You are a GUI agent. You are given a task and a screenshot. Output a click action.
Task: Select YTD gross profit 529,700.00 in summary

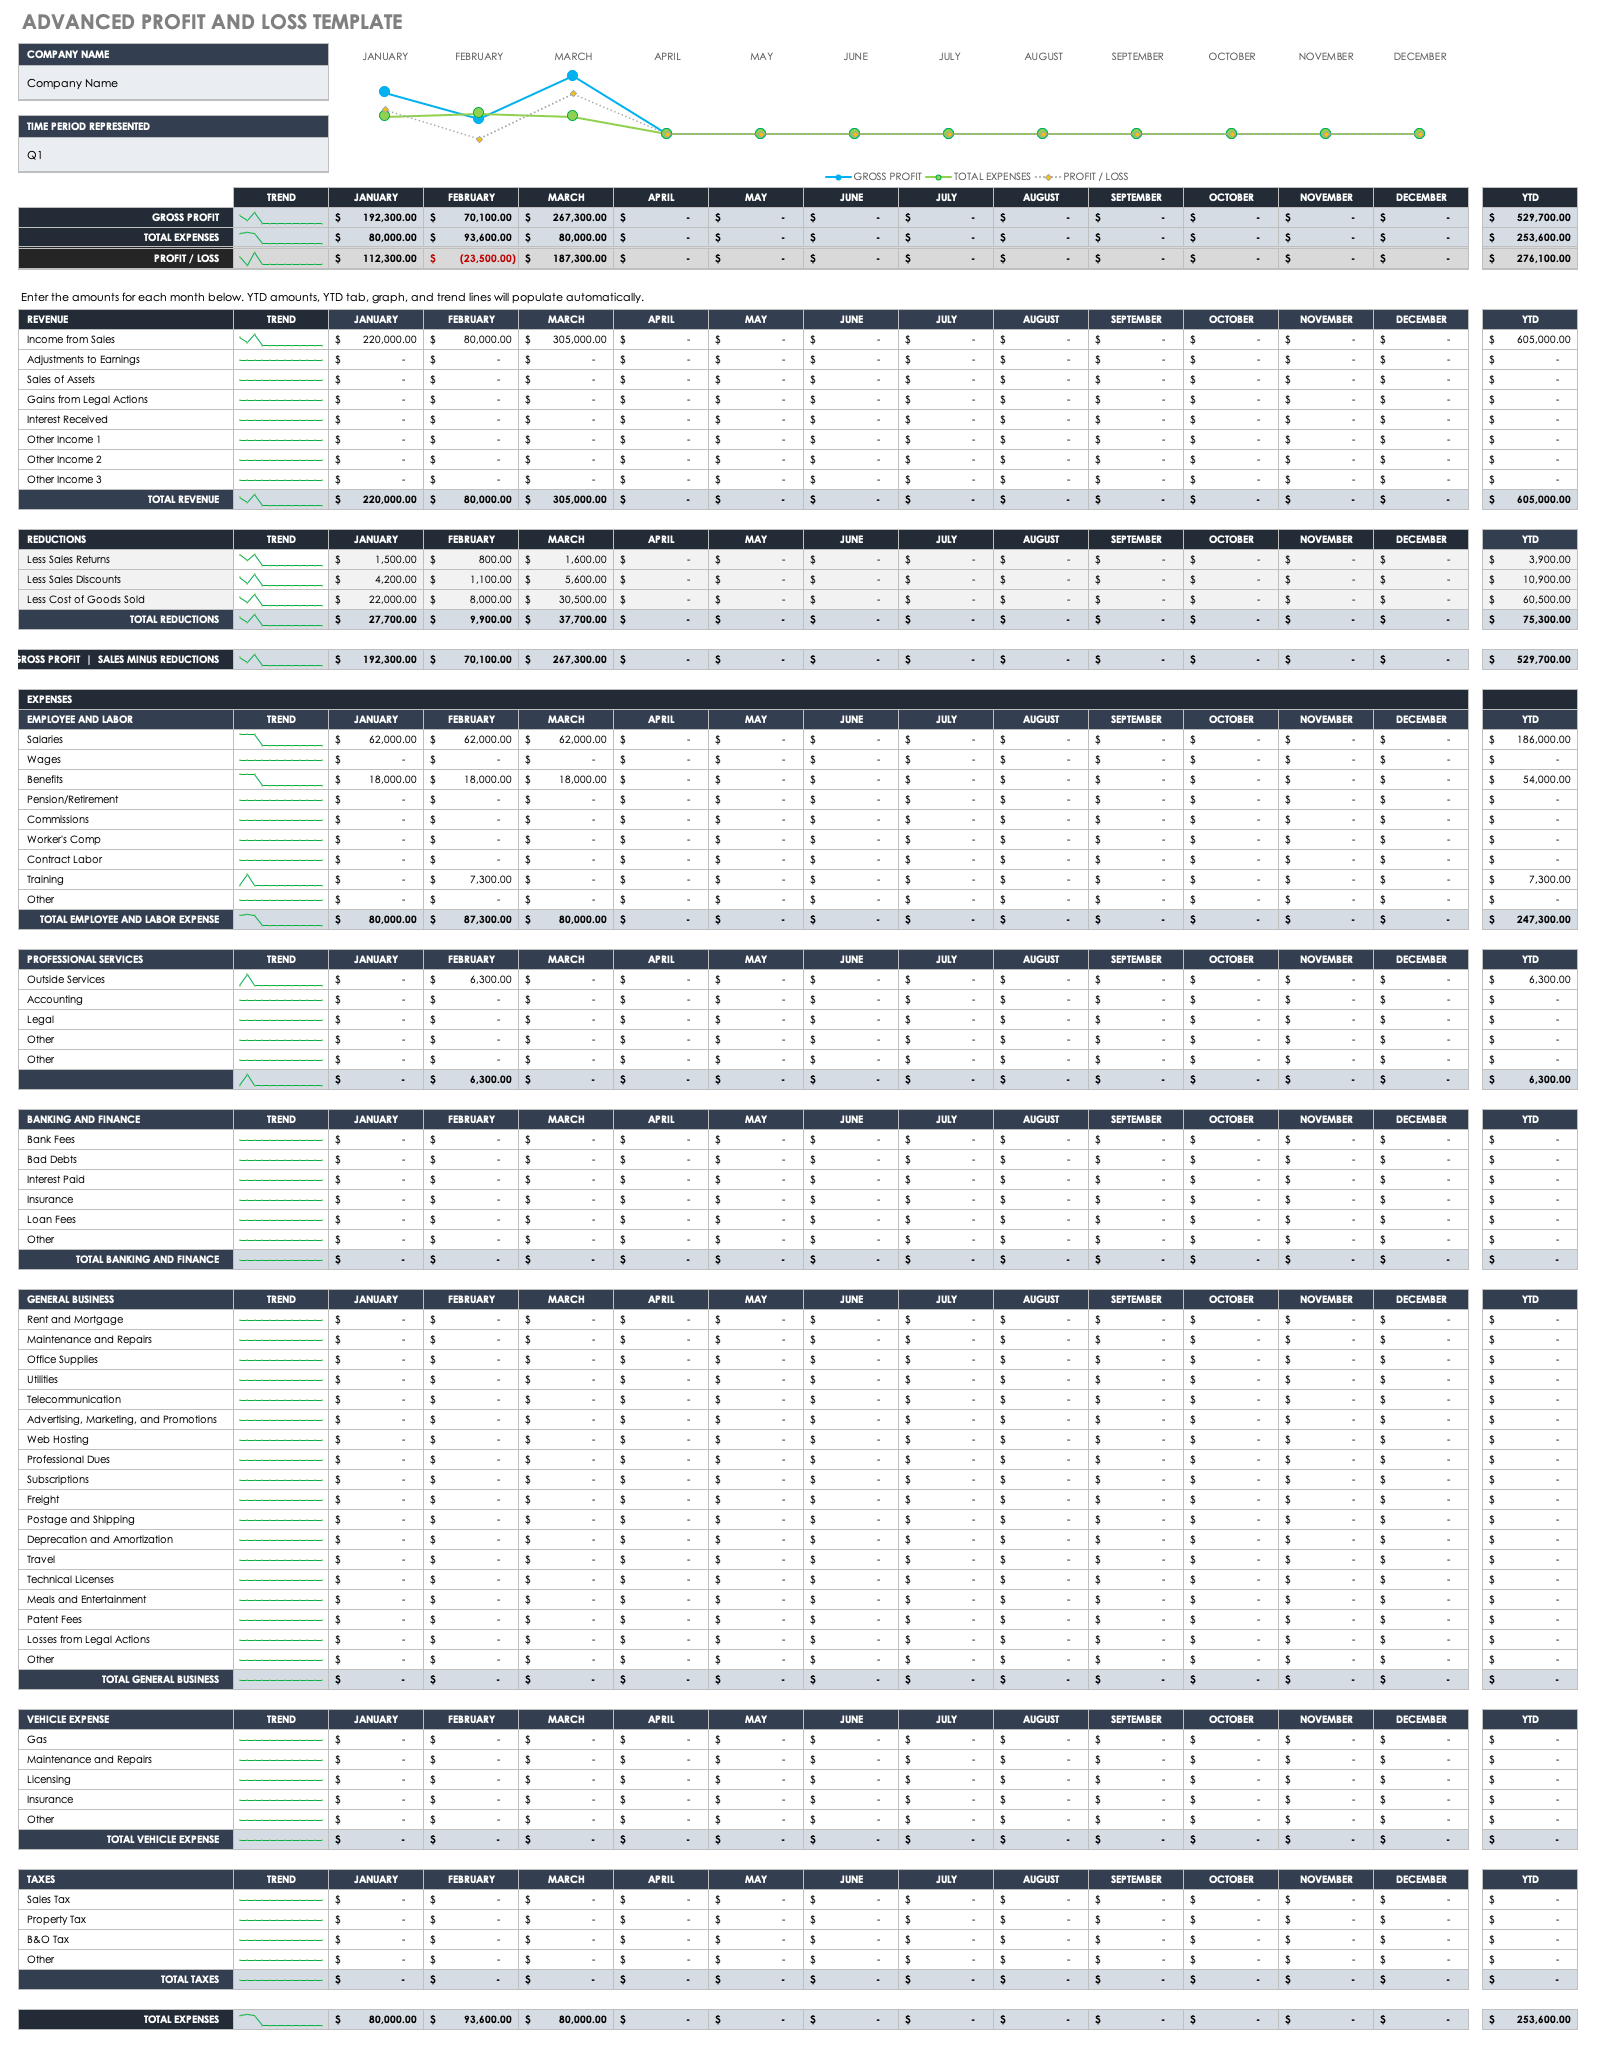[x=1530, y=217]
